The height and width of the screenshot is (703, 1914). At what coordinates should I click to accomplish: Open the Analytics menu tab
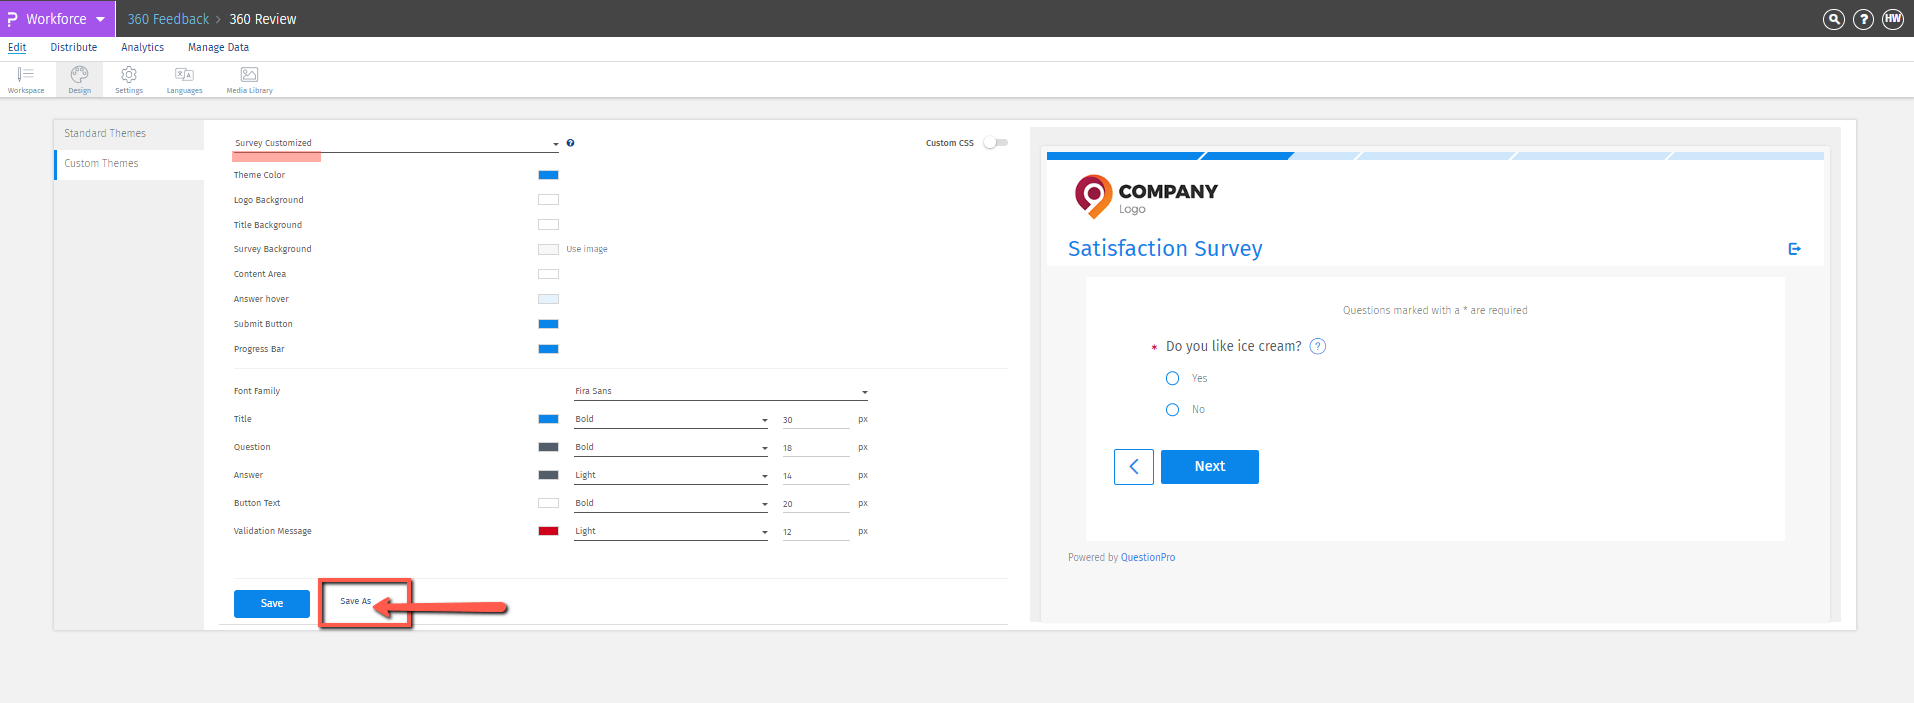(x=142, y=47)
